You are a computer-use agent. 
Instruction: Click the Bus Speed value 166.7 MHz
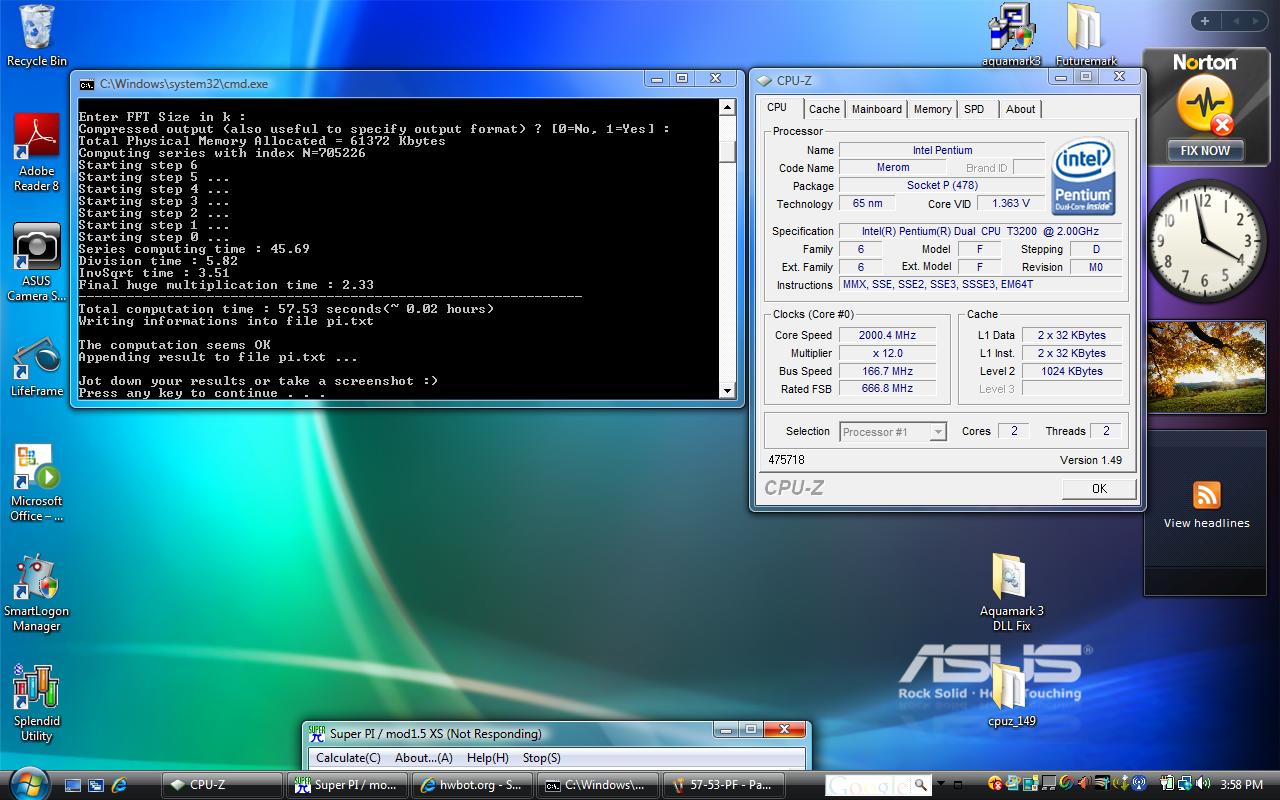tap(887, 371)
